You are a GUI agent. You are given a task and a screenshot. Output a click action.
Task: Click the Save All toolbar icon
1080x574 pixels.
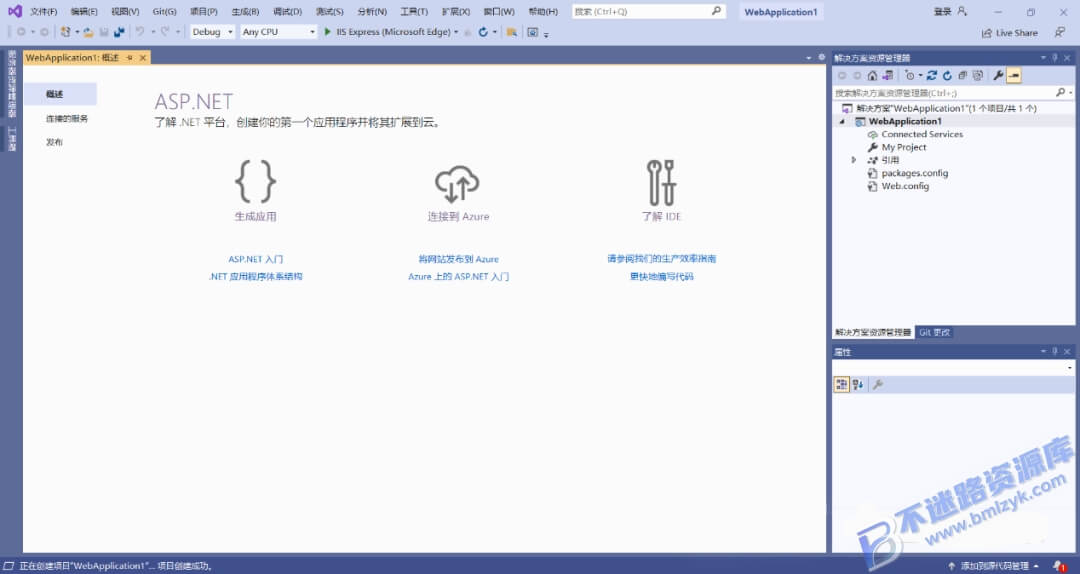[x=119, y=32]
